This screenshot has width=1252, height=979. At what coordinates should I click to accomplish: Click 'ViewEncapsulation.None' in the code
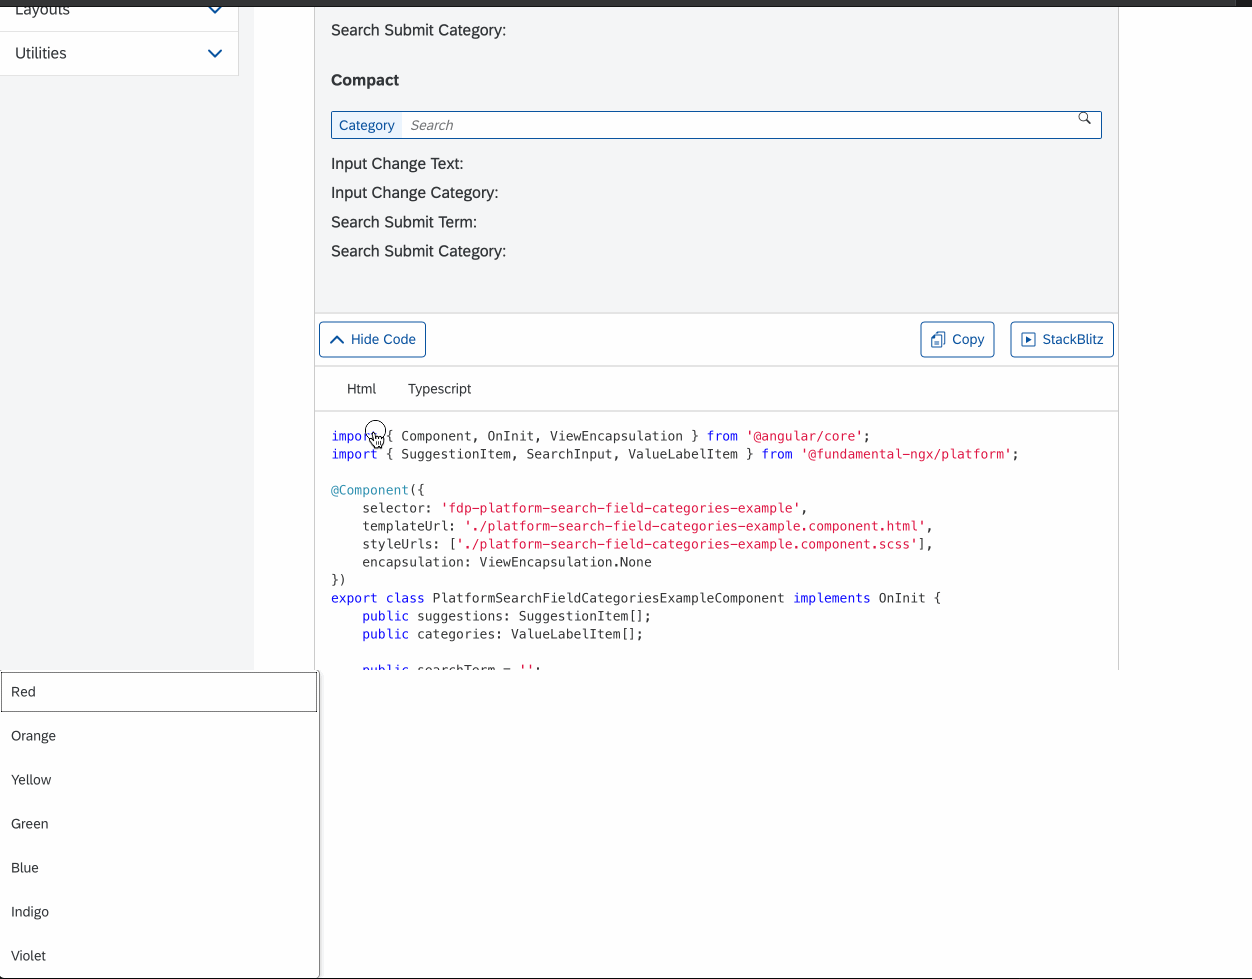point(565,562)
